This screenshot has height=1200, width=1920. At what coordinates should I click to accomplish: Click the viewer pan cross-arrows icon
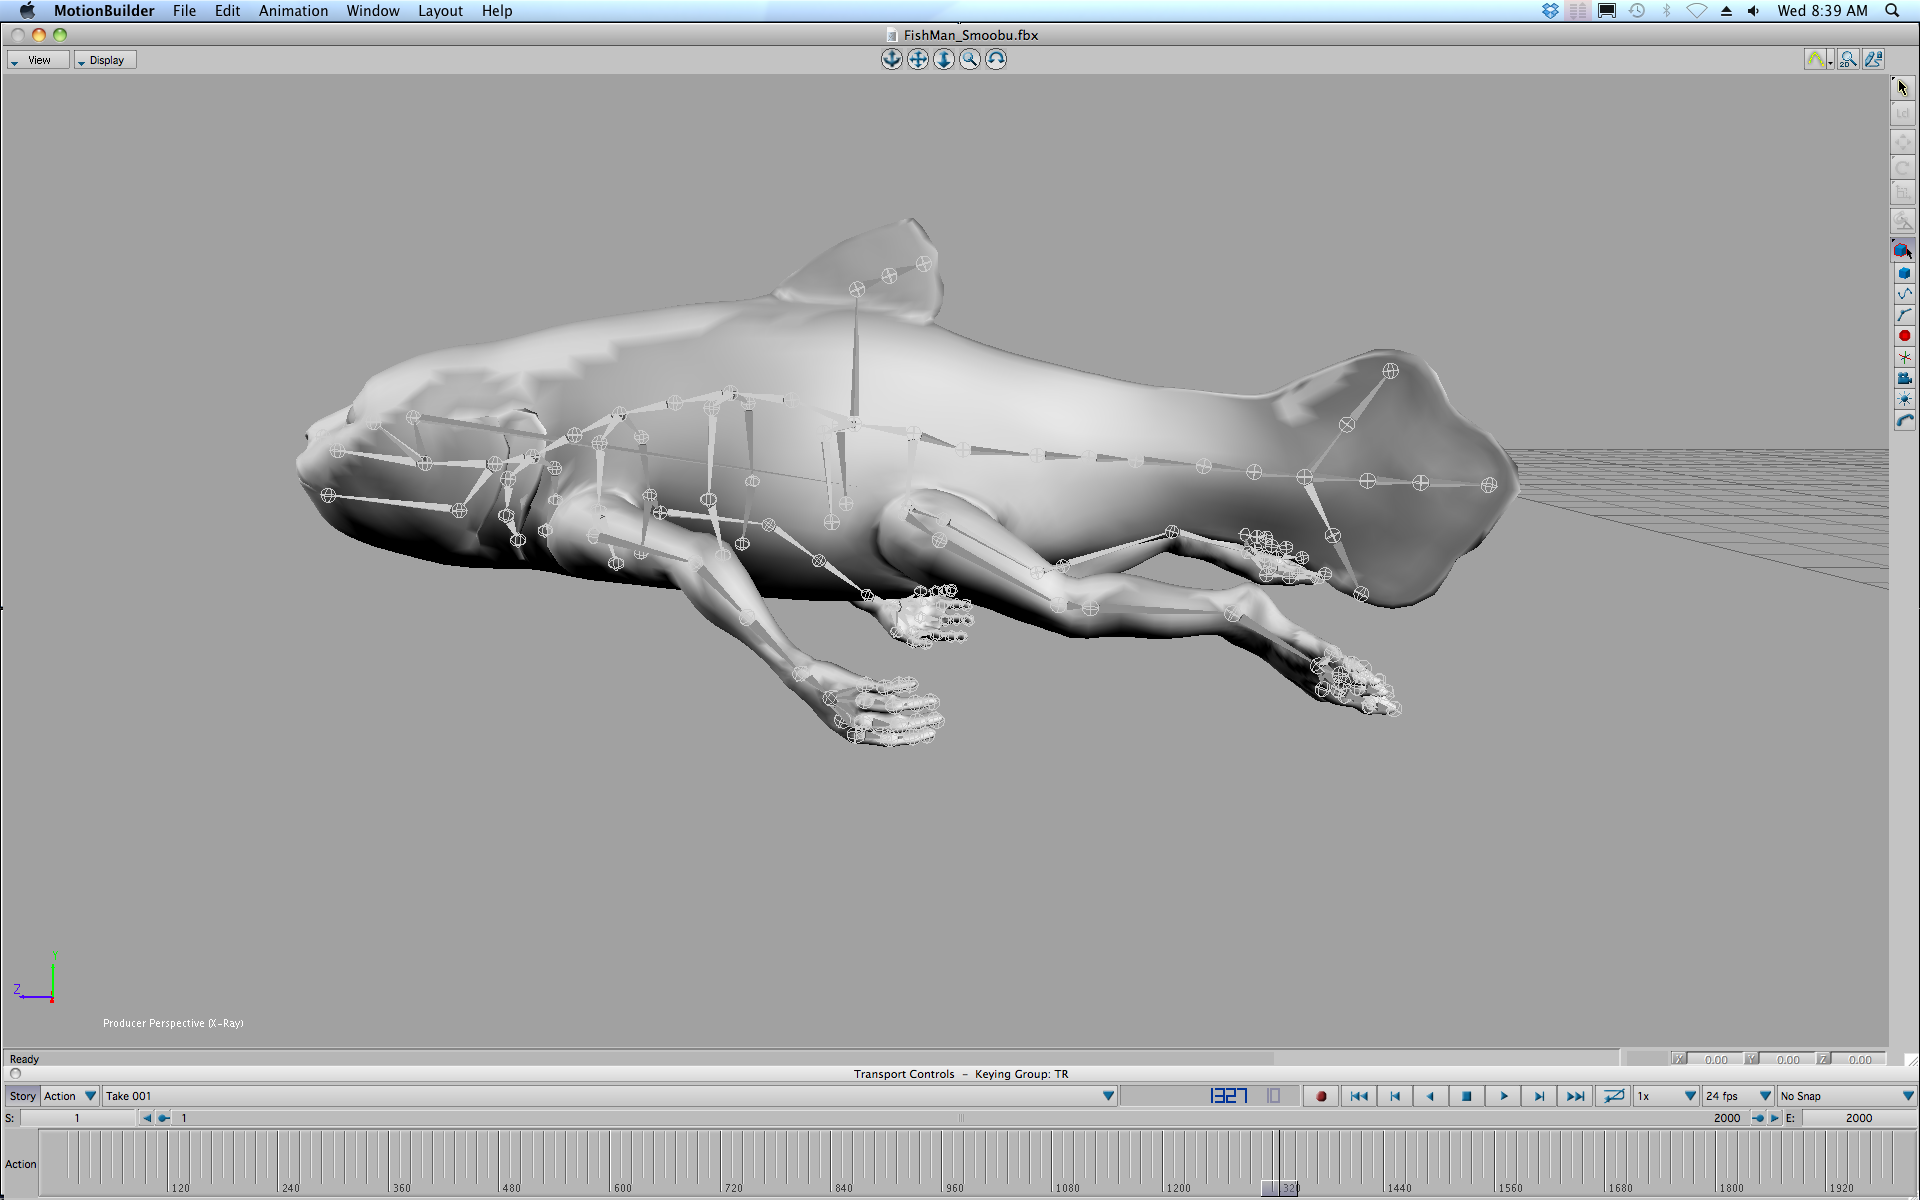[x=917, y=59]
